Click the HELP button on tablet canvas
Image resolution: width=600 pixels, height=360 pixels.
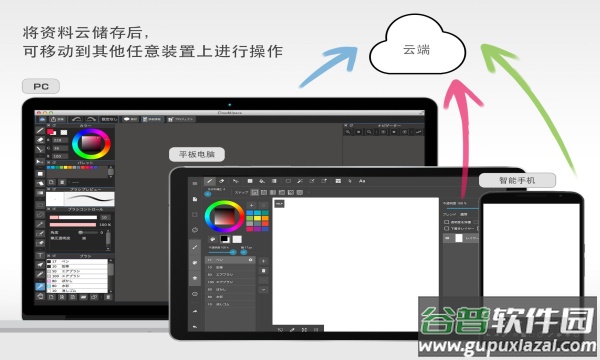pos(279,204)
